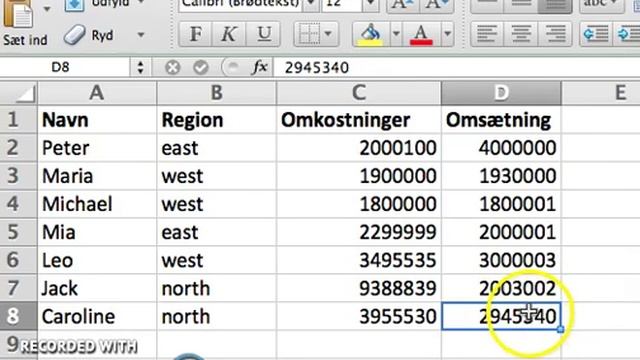Open the font color dropdown arrow
This screenshot has height=360, width=640.
(x=447, y=34)
